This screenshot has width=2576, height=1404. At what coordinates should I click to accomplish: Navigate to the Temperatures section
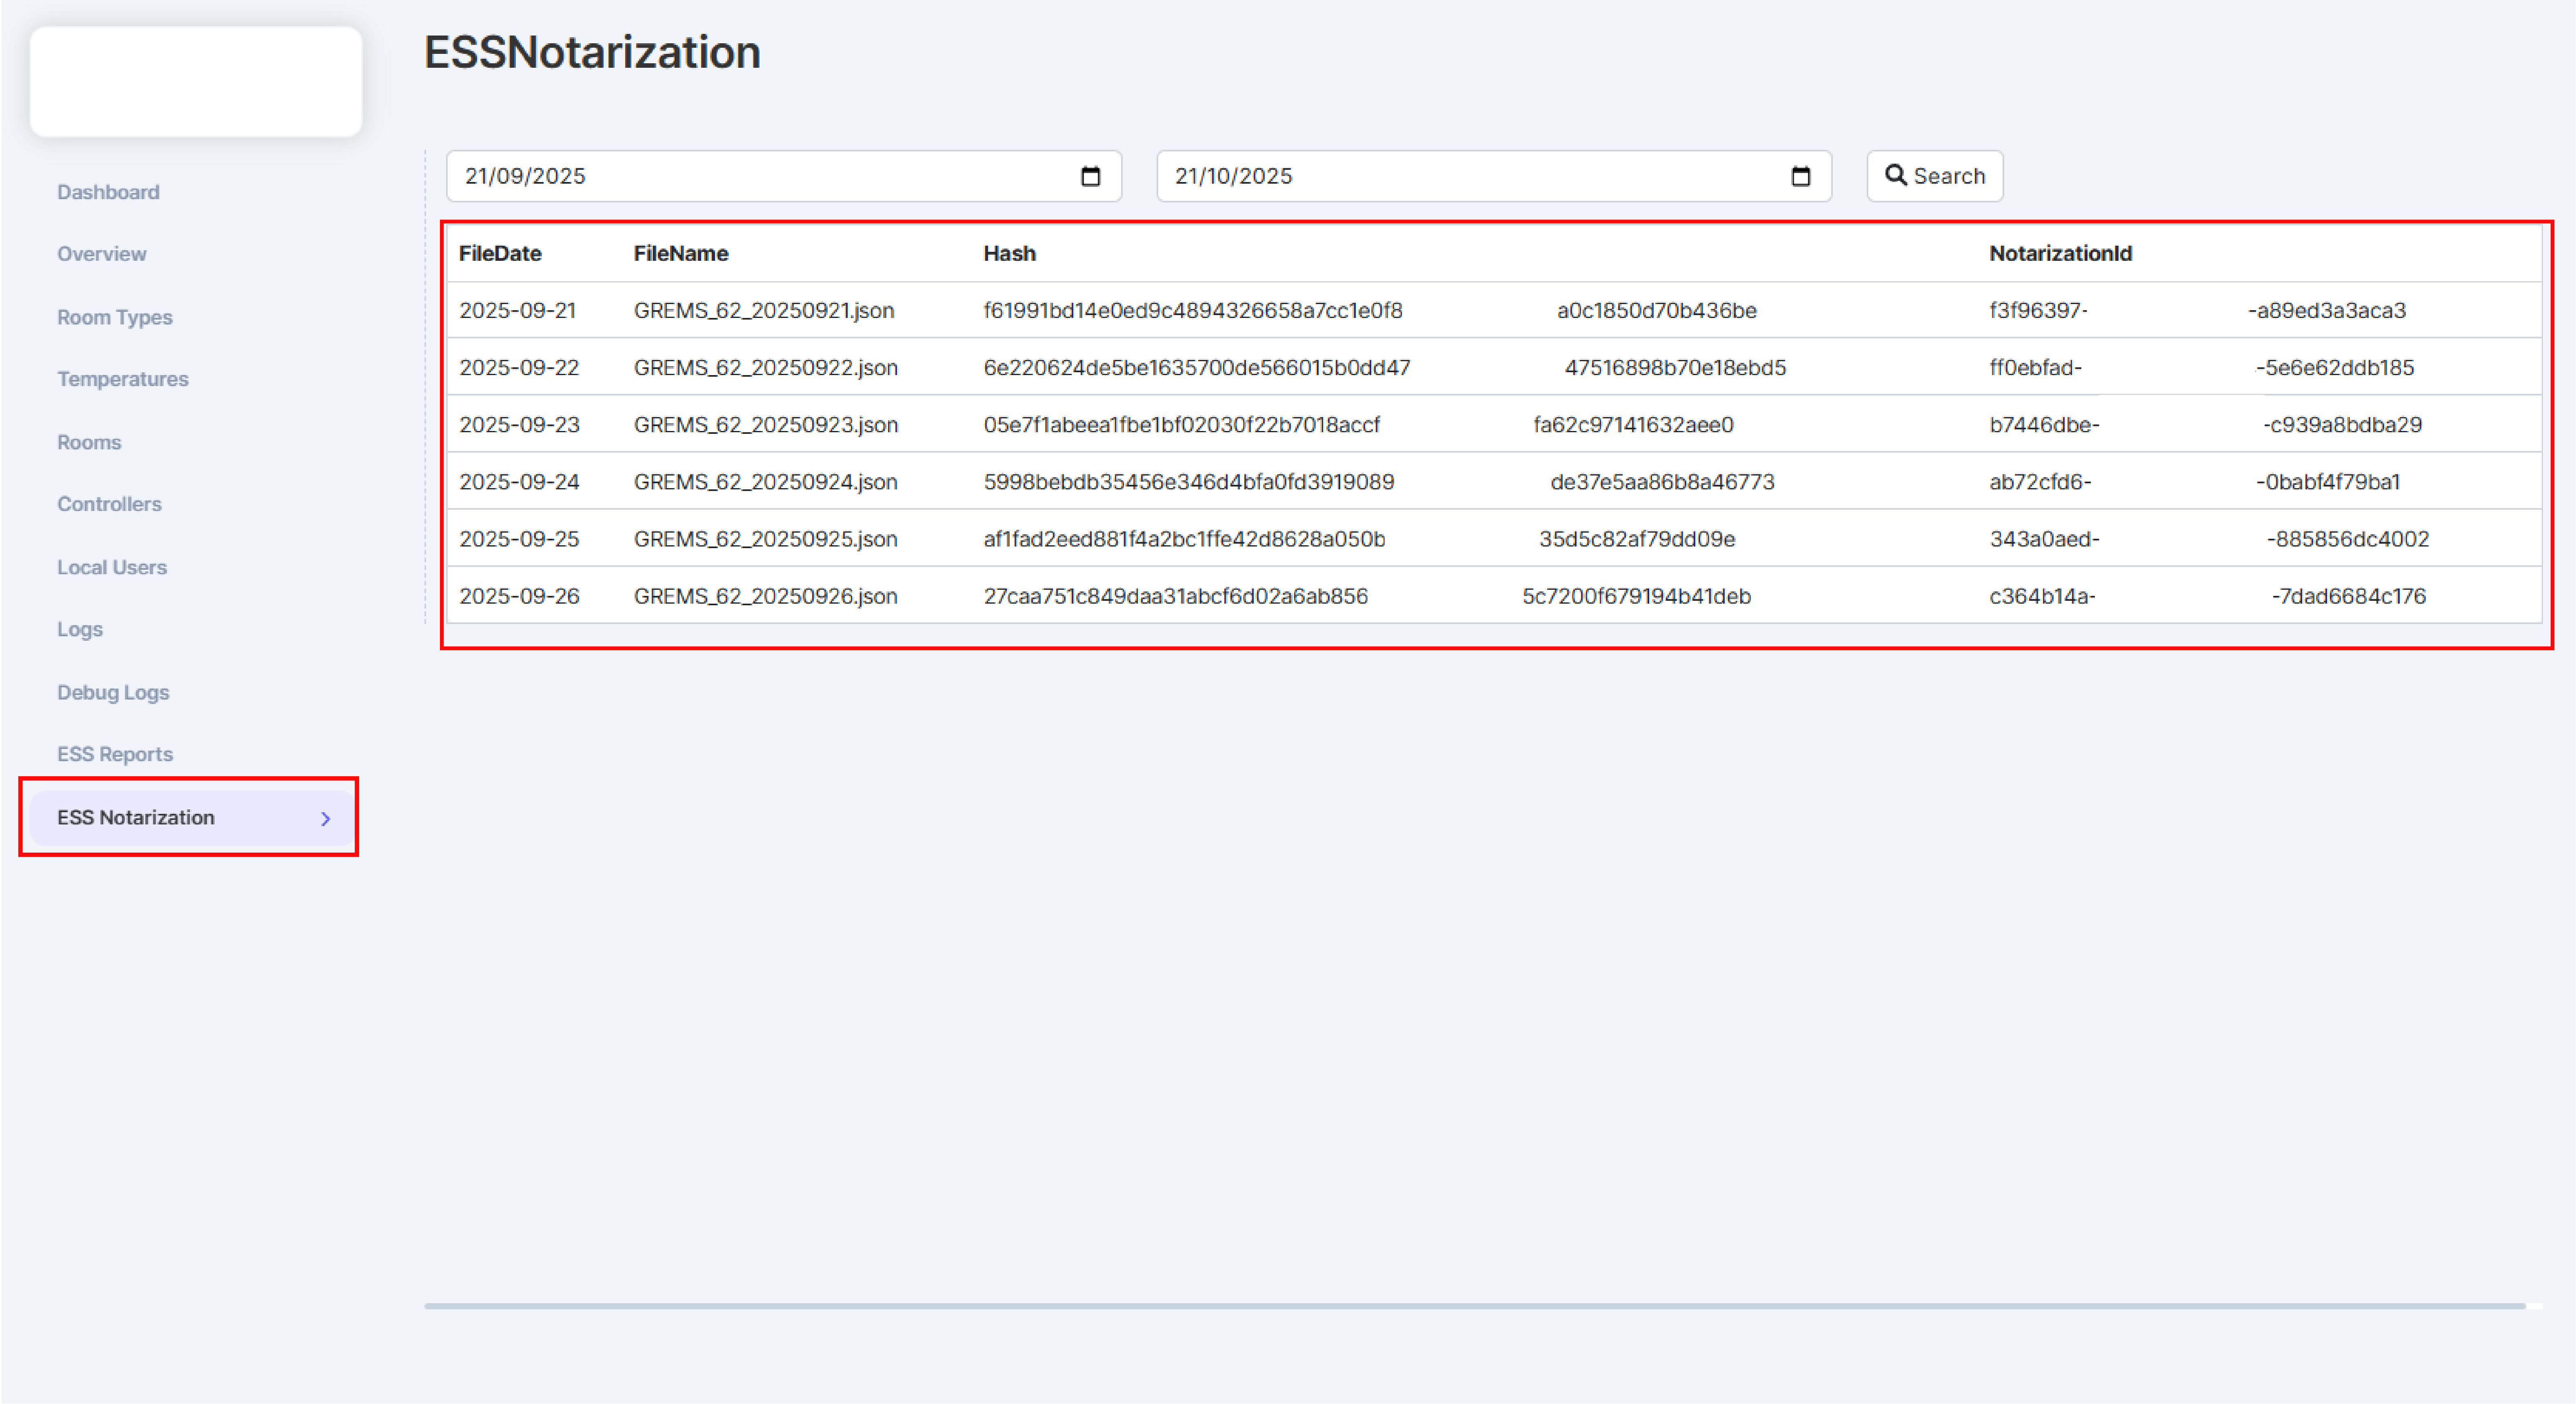(x=123, y=379)
